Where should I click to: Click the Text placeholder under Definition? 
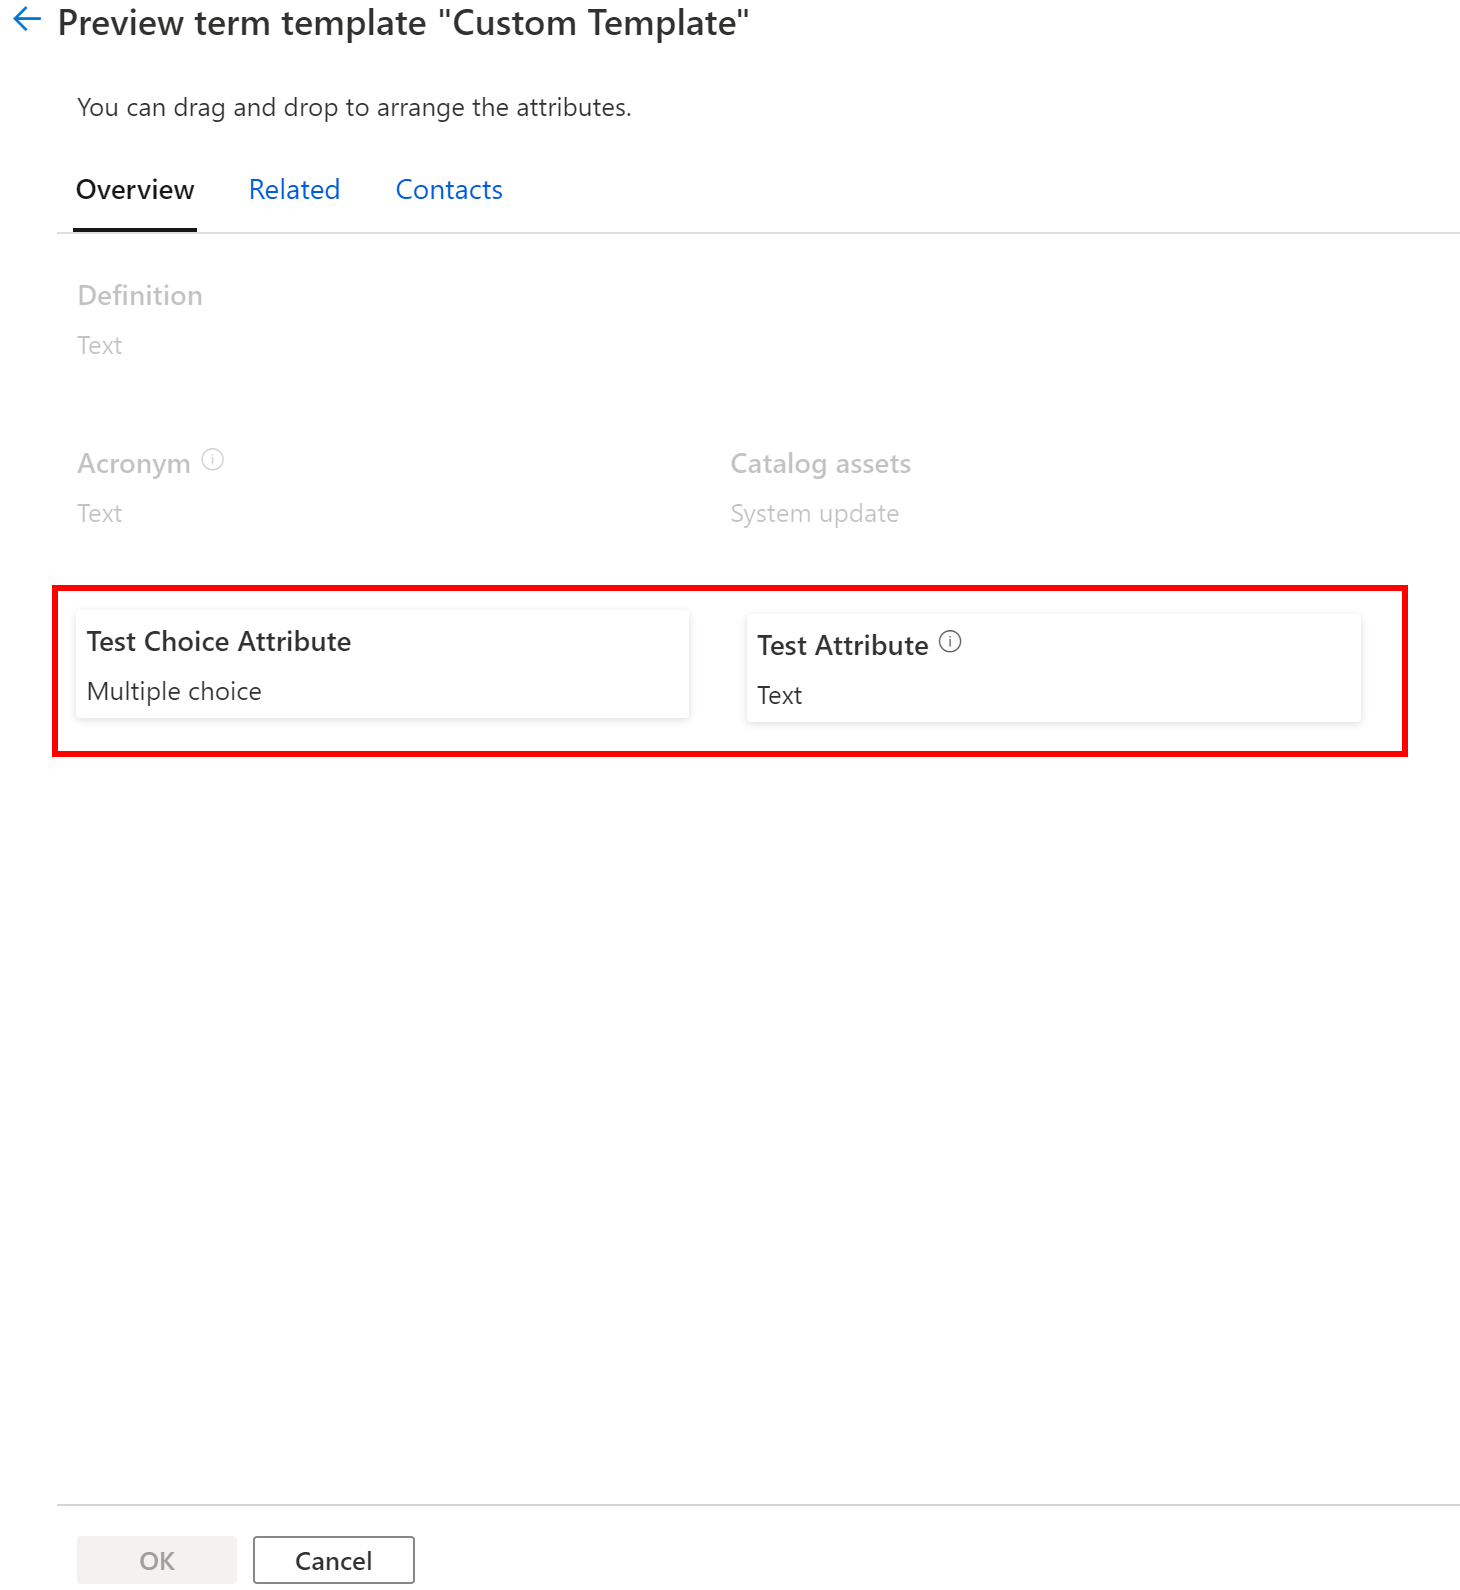point(99,346)
